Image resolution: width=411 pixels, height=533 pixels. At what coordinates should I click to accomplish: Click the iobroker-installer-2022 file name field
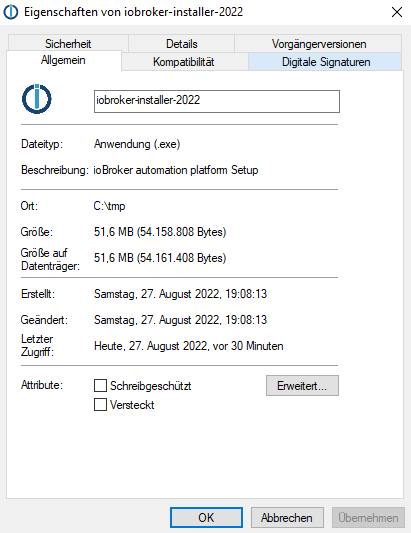coord(217,101)
